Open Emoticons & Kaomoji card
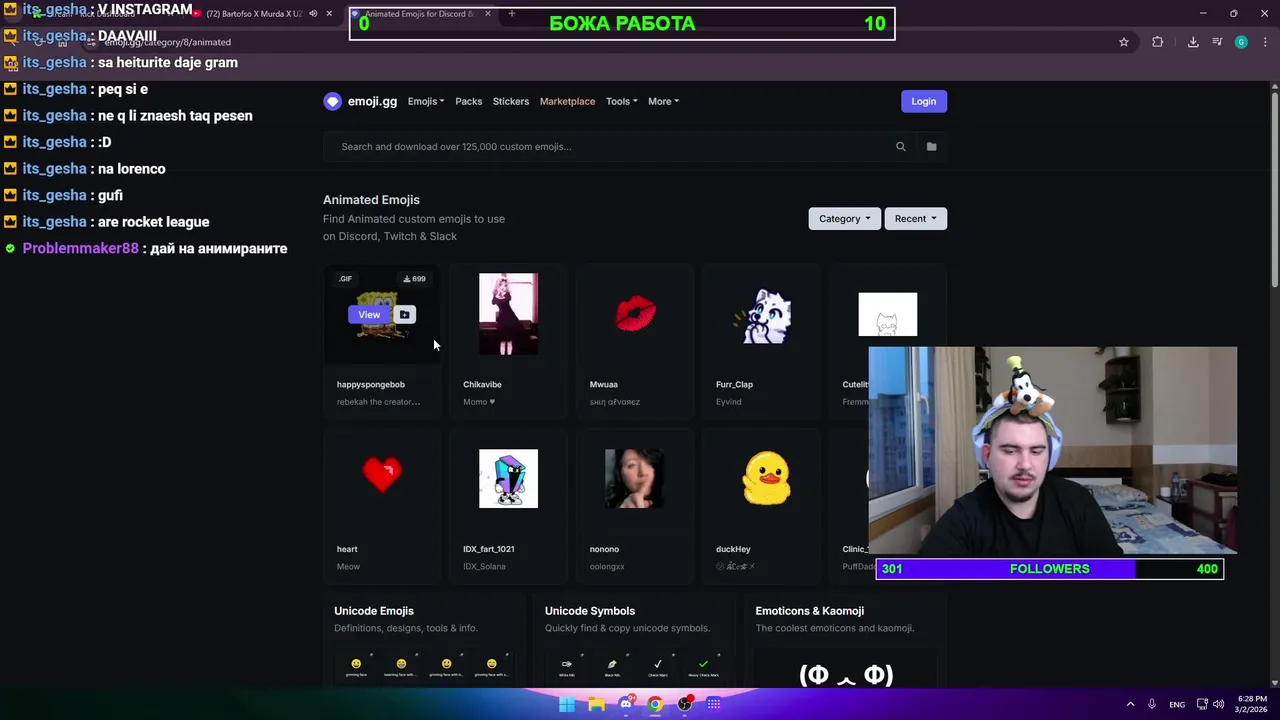This screenshot has height=720, width=1280. [810, 611]
